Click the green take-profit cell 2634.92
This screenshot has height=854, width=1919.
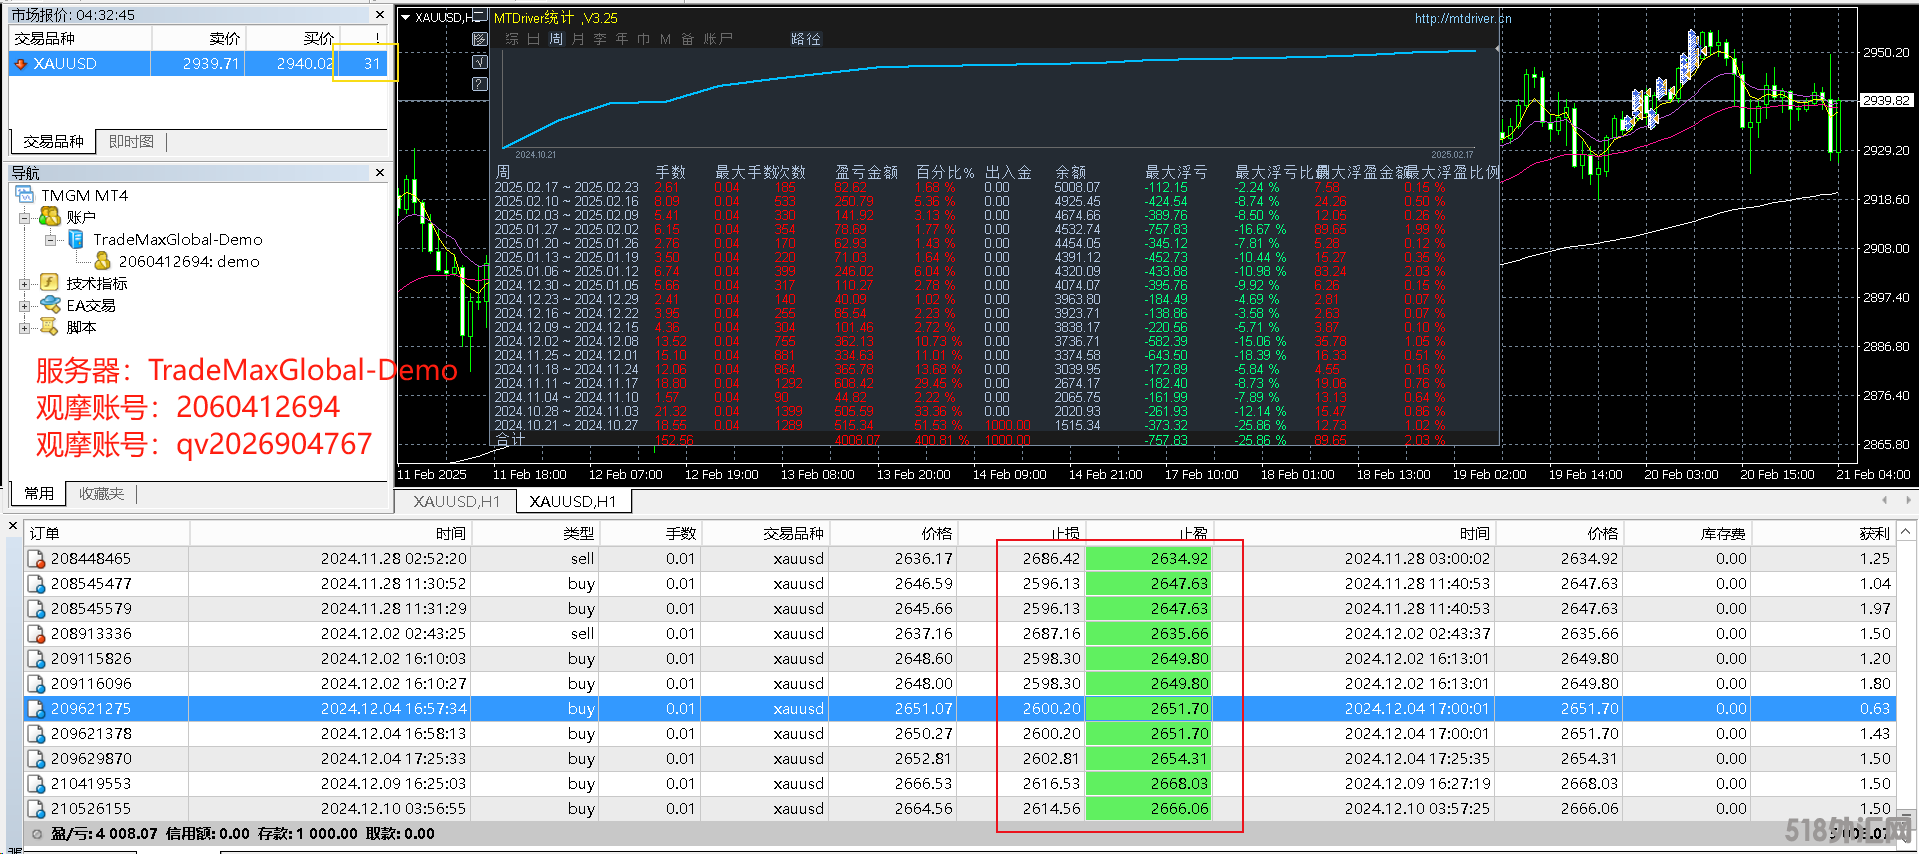coord(1149,559)
